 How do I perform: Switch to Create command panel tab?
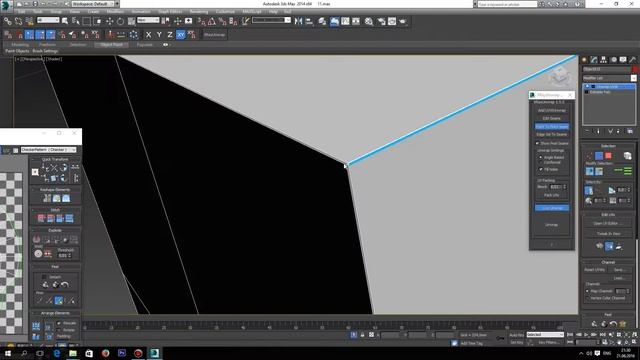coord(584,60)
